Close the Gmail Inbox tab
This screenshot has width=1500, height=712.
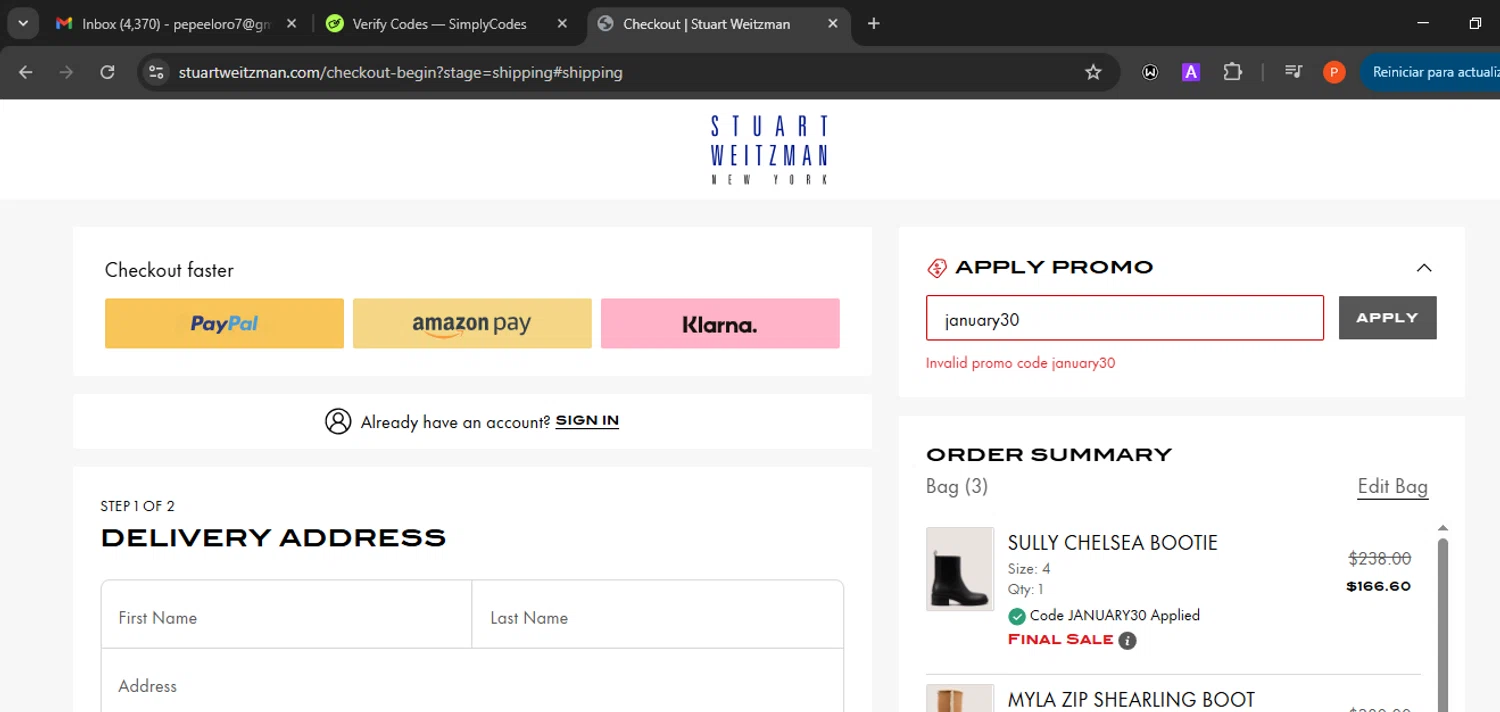click(x=292, y=24)
